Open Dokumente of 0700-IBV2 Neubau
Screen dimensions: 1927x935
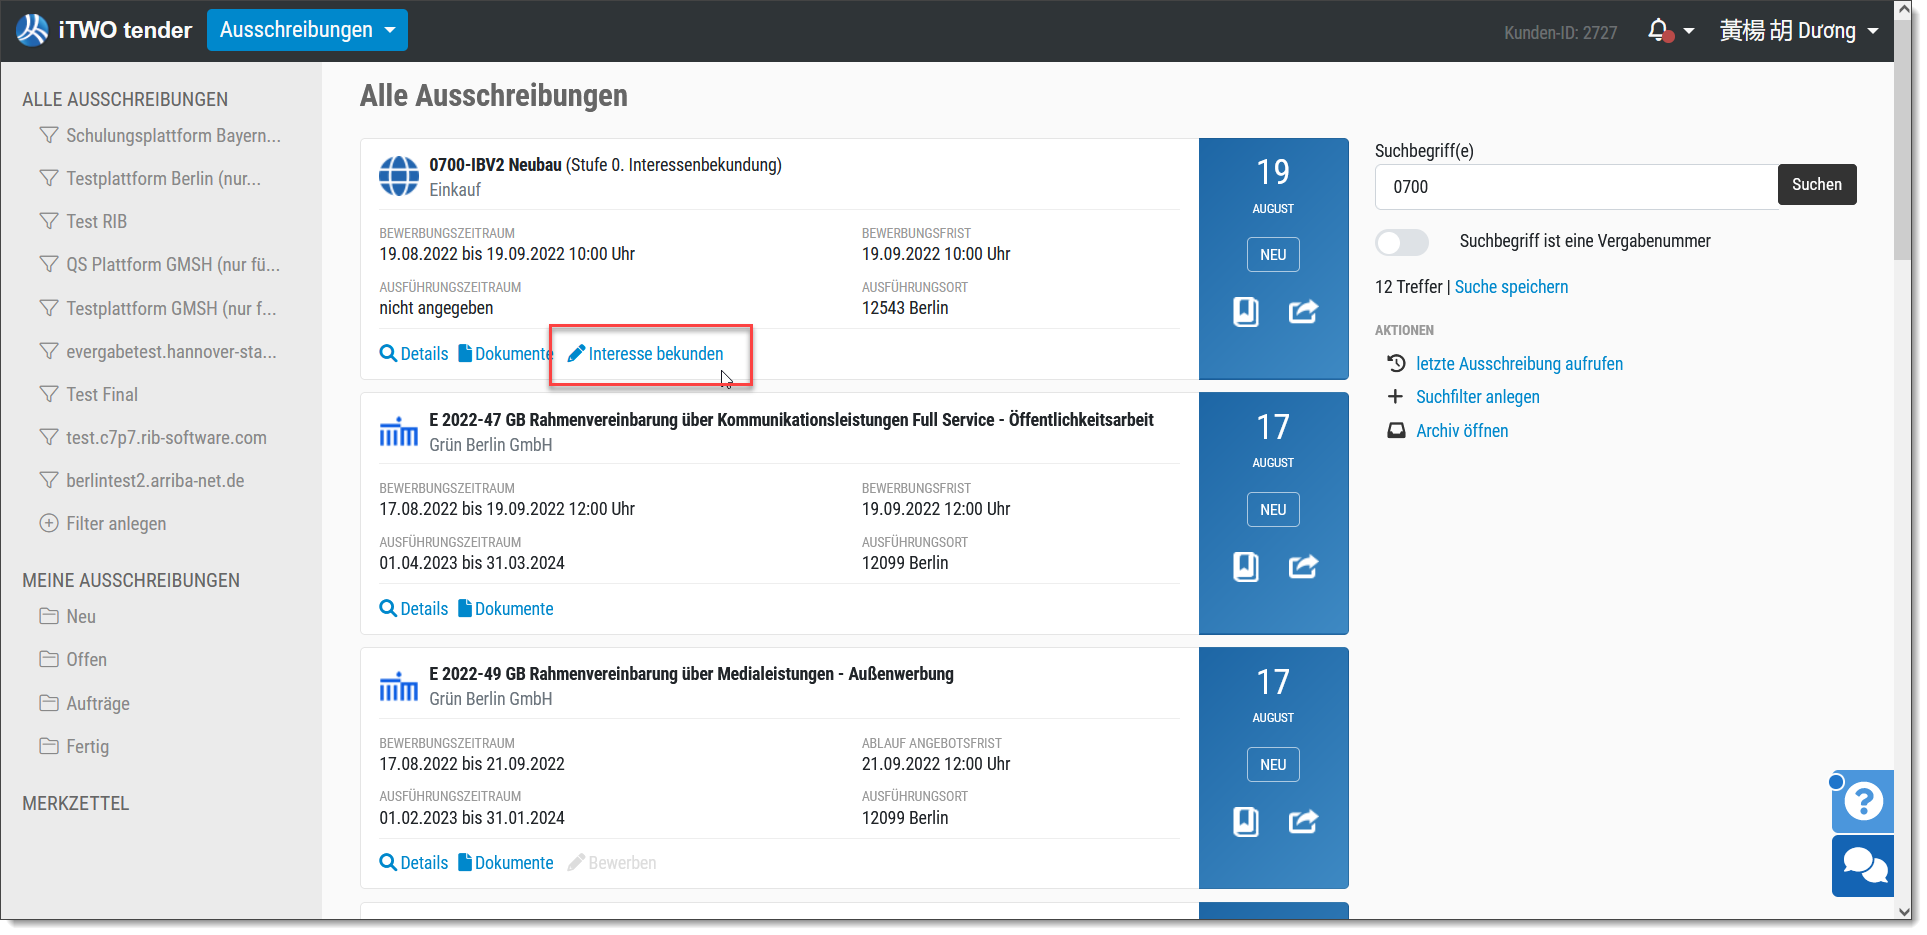pos(505,354)
